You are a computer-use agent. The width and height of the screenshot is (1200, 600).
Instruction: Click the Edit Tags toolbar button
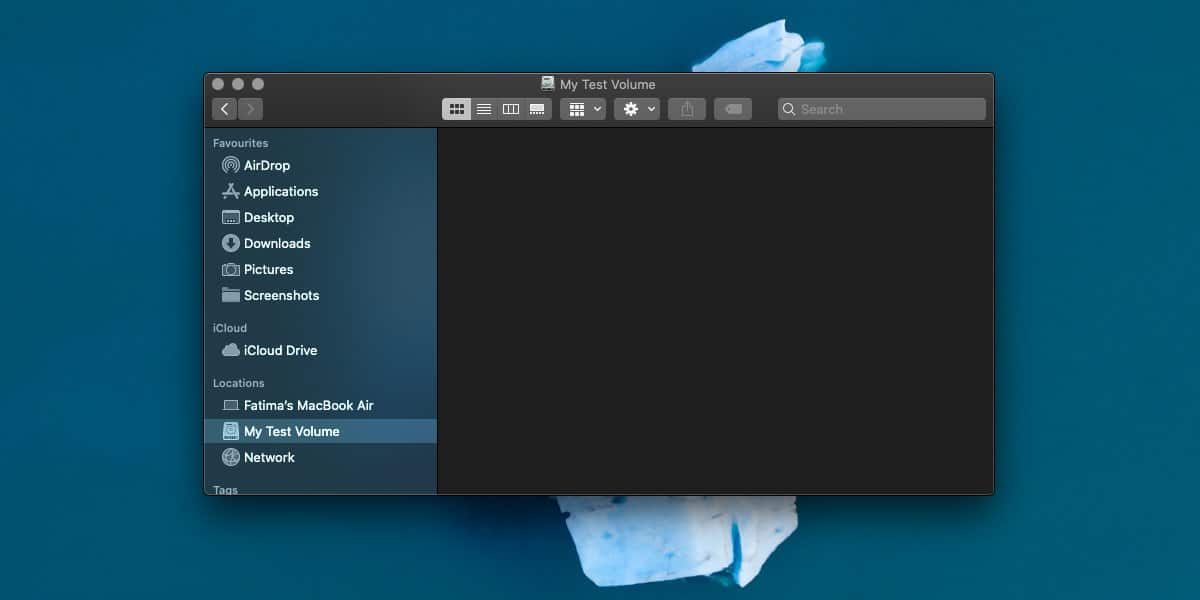click(x=733, y=109)
